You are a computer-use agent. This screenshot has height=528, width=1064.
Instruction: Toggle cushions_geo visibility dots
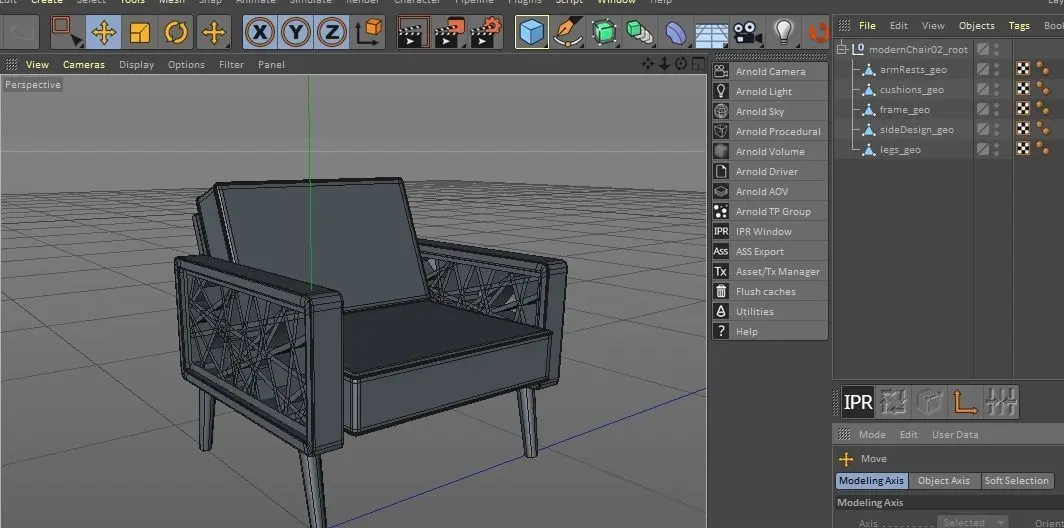point(996,90)
